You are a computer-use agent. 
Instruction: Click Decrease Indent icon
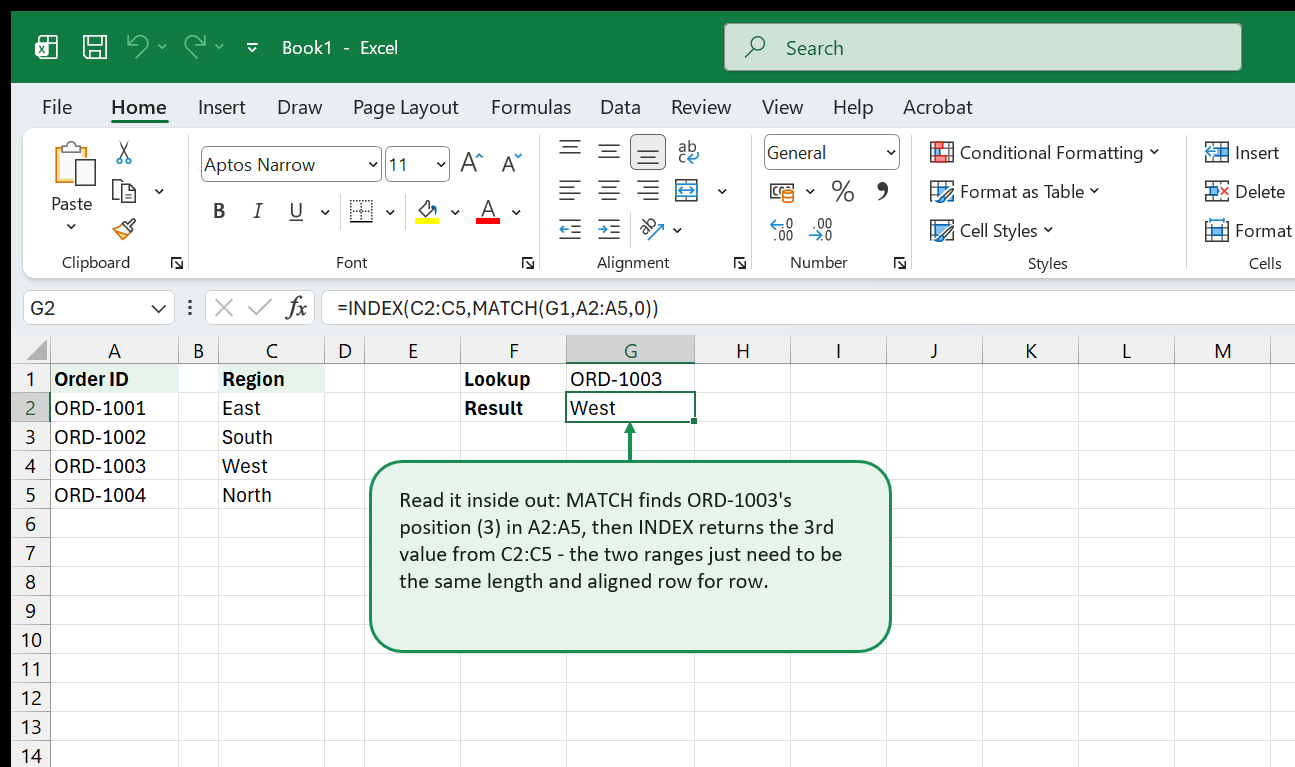coord(570,229)
